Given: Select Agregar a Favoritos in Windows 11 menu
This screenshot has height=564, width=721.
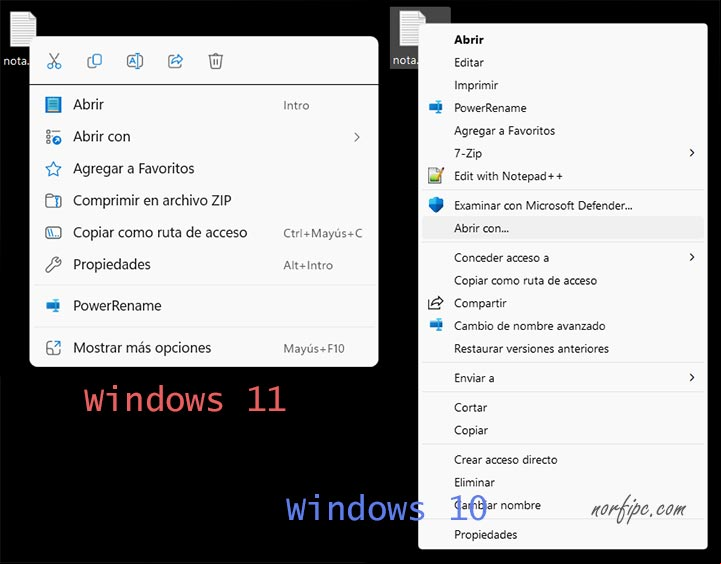Looking at the screenshot, I should 204,169.
